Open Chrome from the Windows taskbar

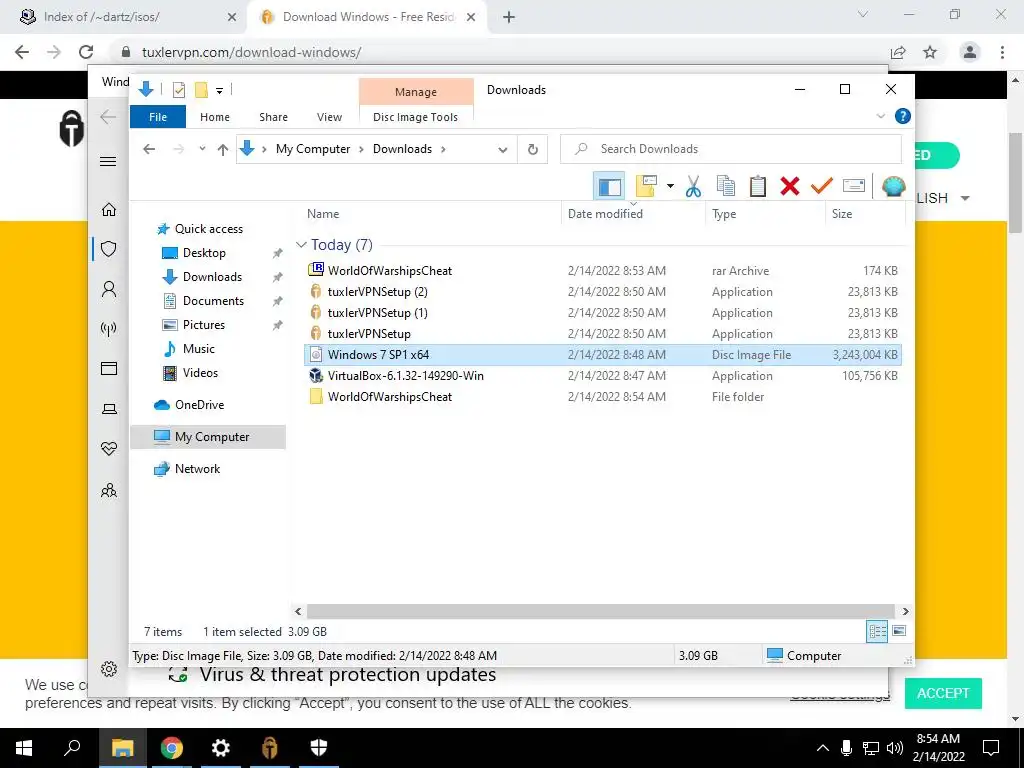172,748
